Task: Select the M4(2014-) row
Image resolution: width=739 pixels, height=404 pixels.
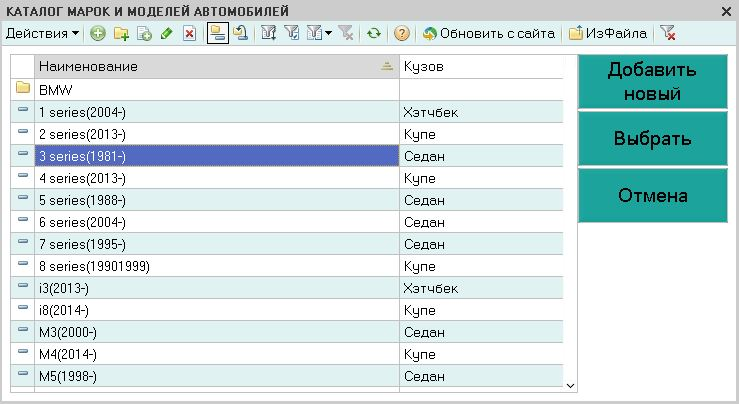Action: coord(287,354)
